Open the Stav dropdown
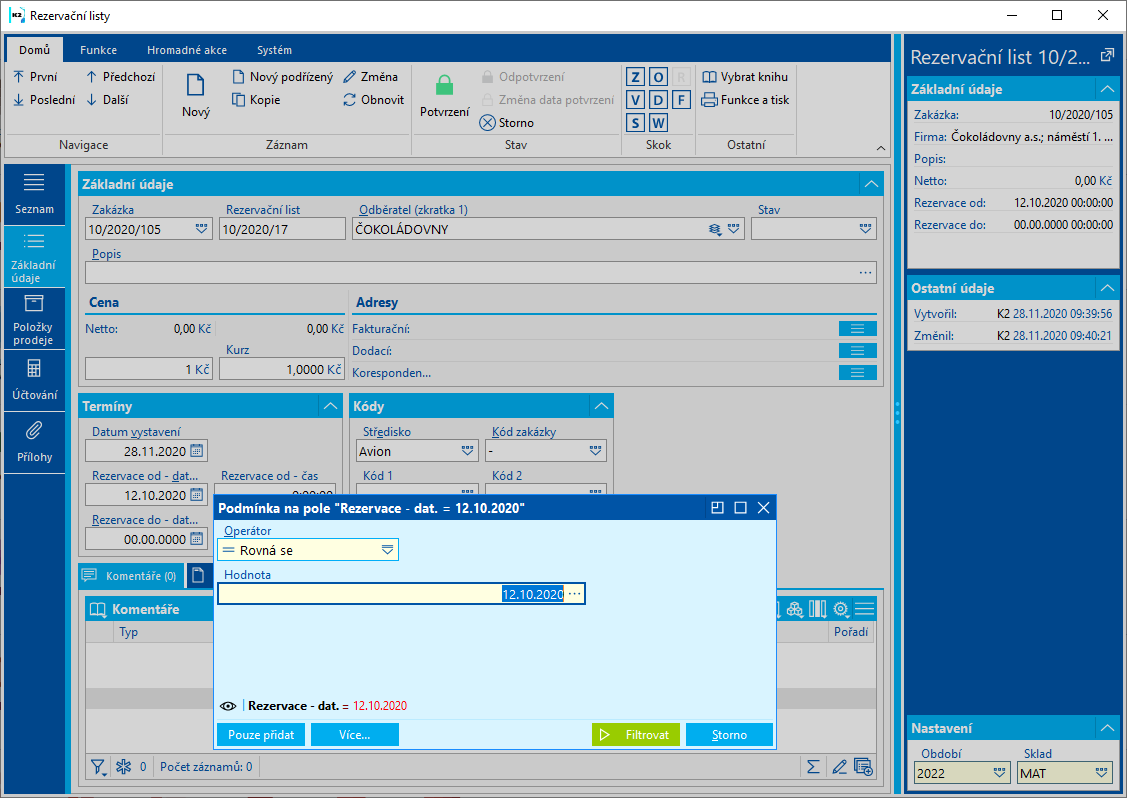This screenshot has width=1127, height=798. tap(865, 229)
